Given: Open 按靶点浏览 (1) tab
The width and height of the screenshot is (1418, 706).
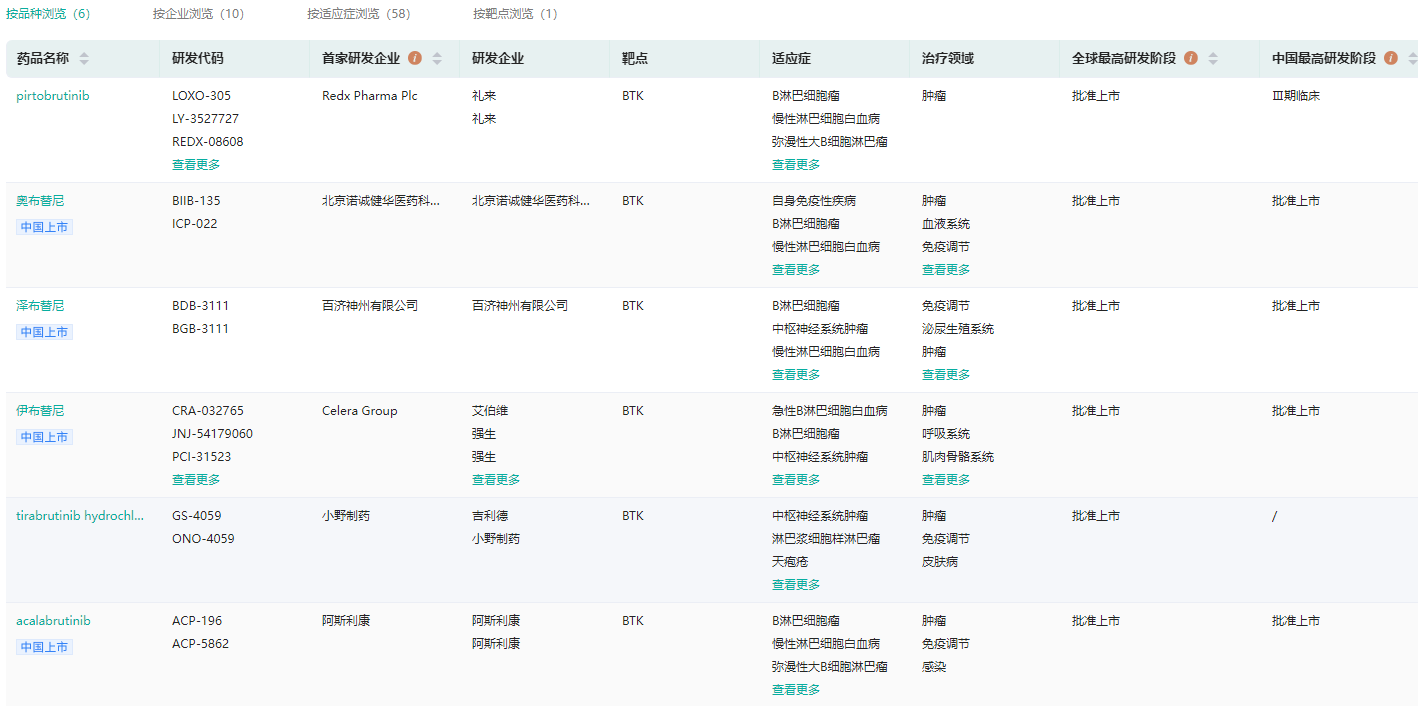Looking at the screenshot, I should click(x=515, y=14).
